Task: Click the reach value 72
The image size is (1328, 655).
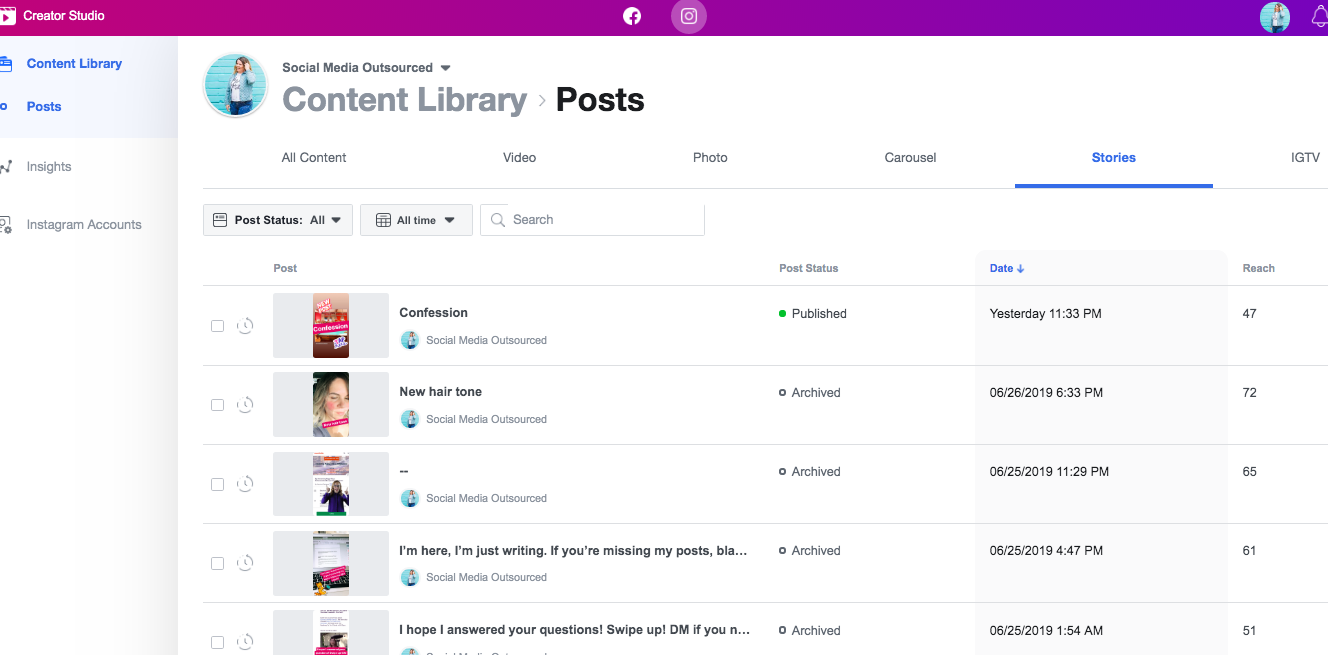Action: coord(1249,393)
